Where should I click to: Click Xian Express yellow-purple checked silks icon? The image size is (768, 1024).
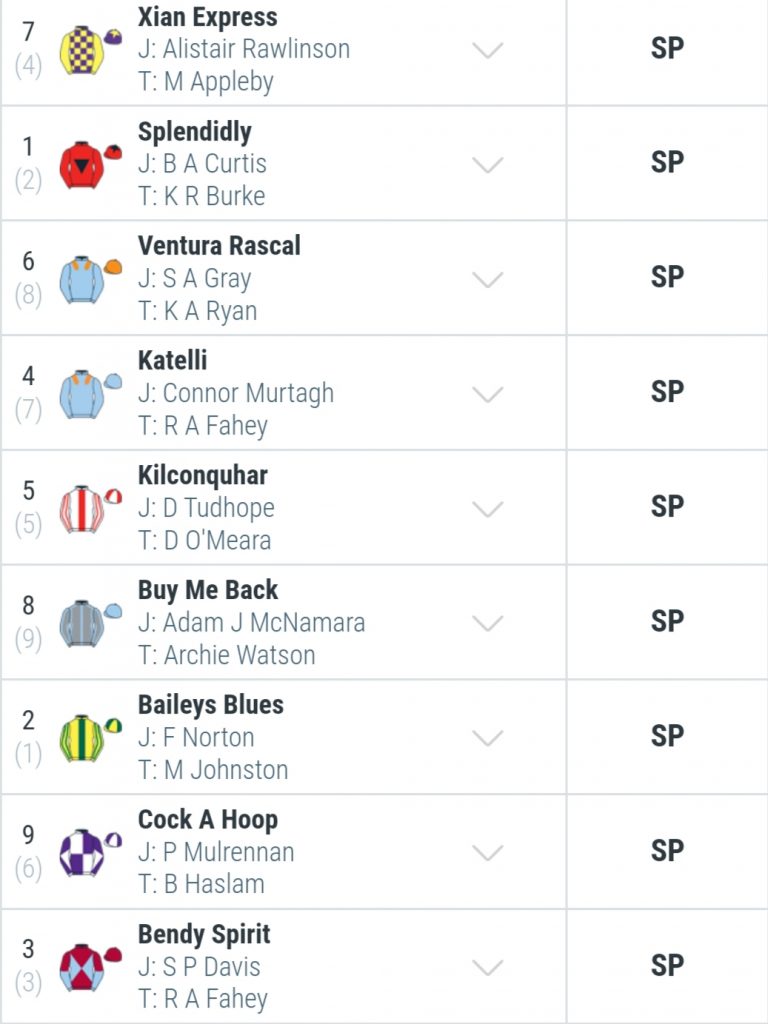pyautogui.click(x=90, y=50)
